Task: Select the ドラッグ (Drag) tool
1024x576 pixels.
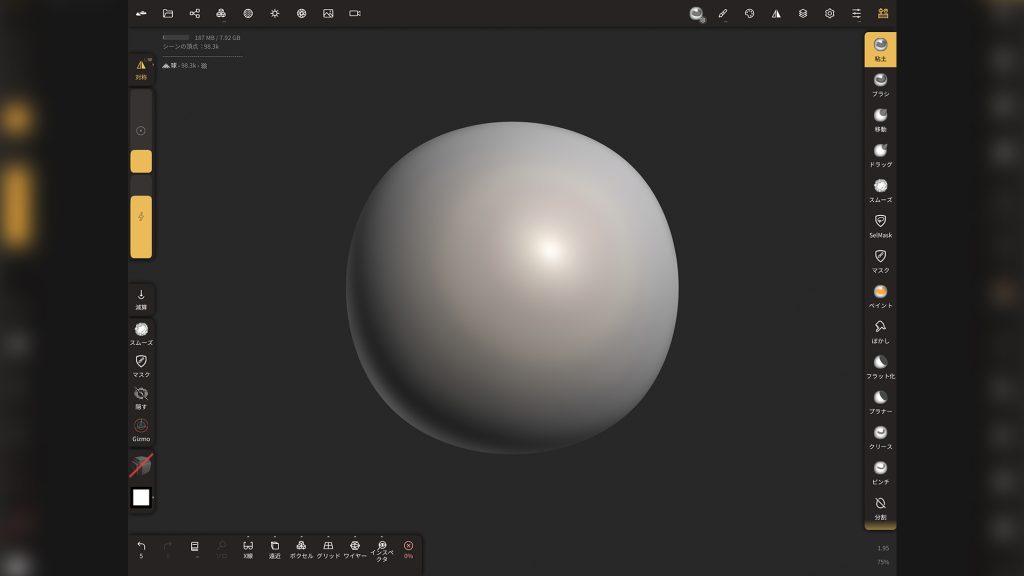Action: (880, 154)
